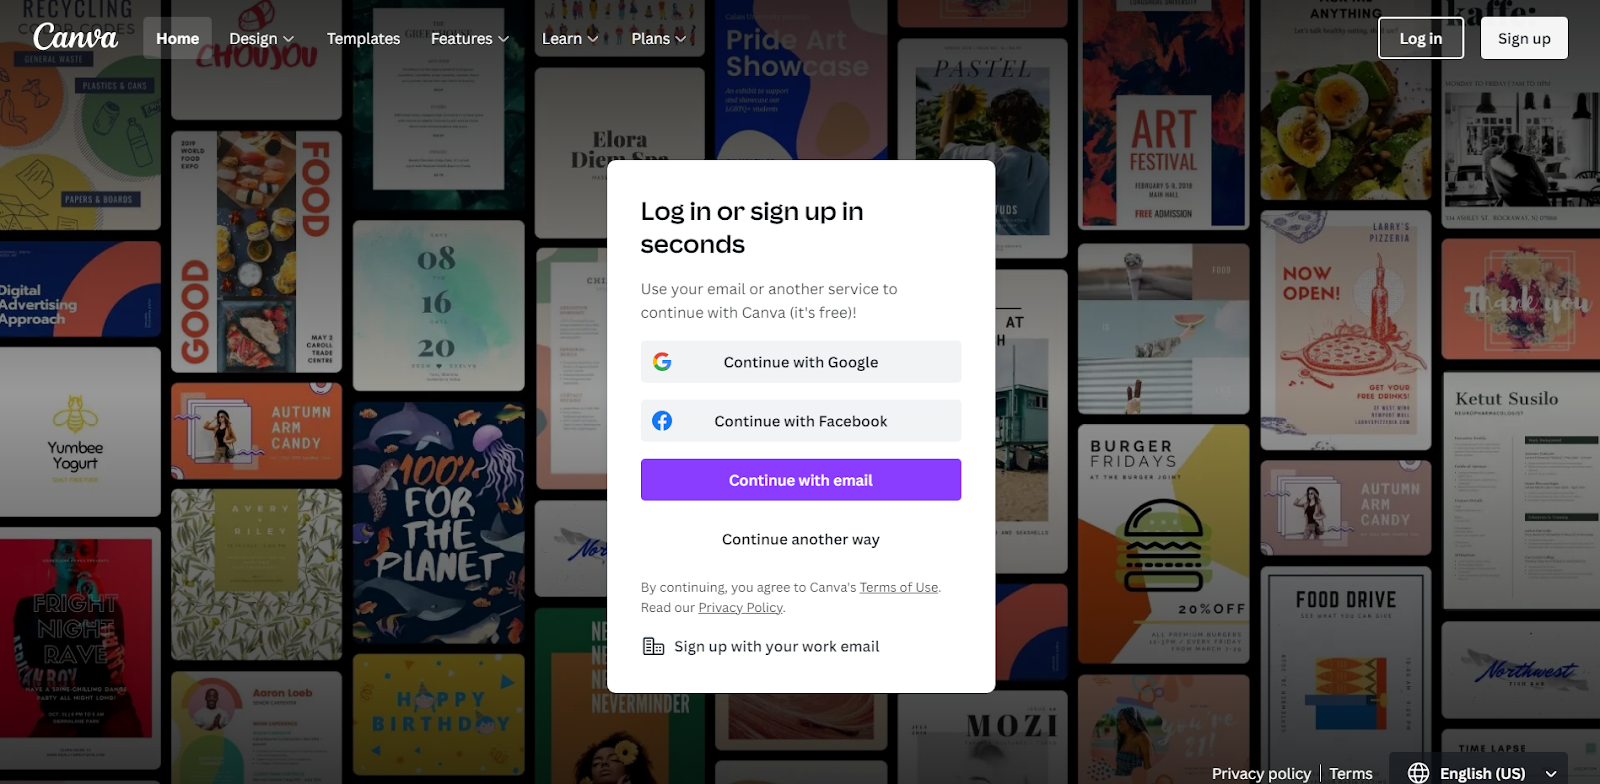The height and width of the screenshot is (784, 1600).
Task: Click the globe language icon
Action: pos(1418,773)
